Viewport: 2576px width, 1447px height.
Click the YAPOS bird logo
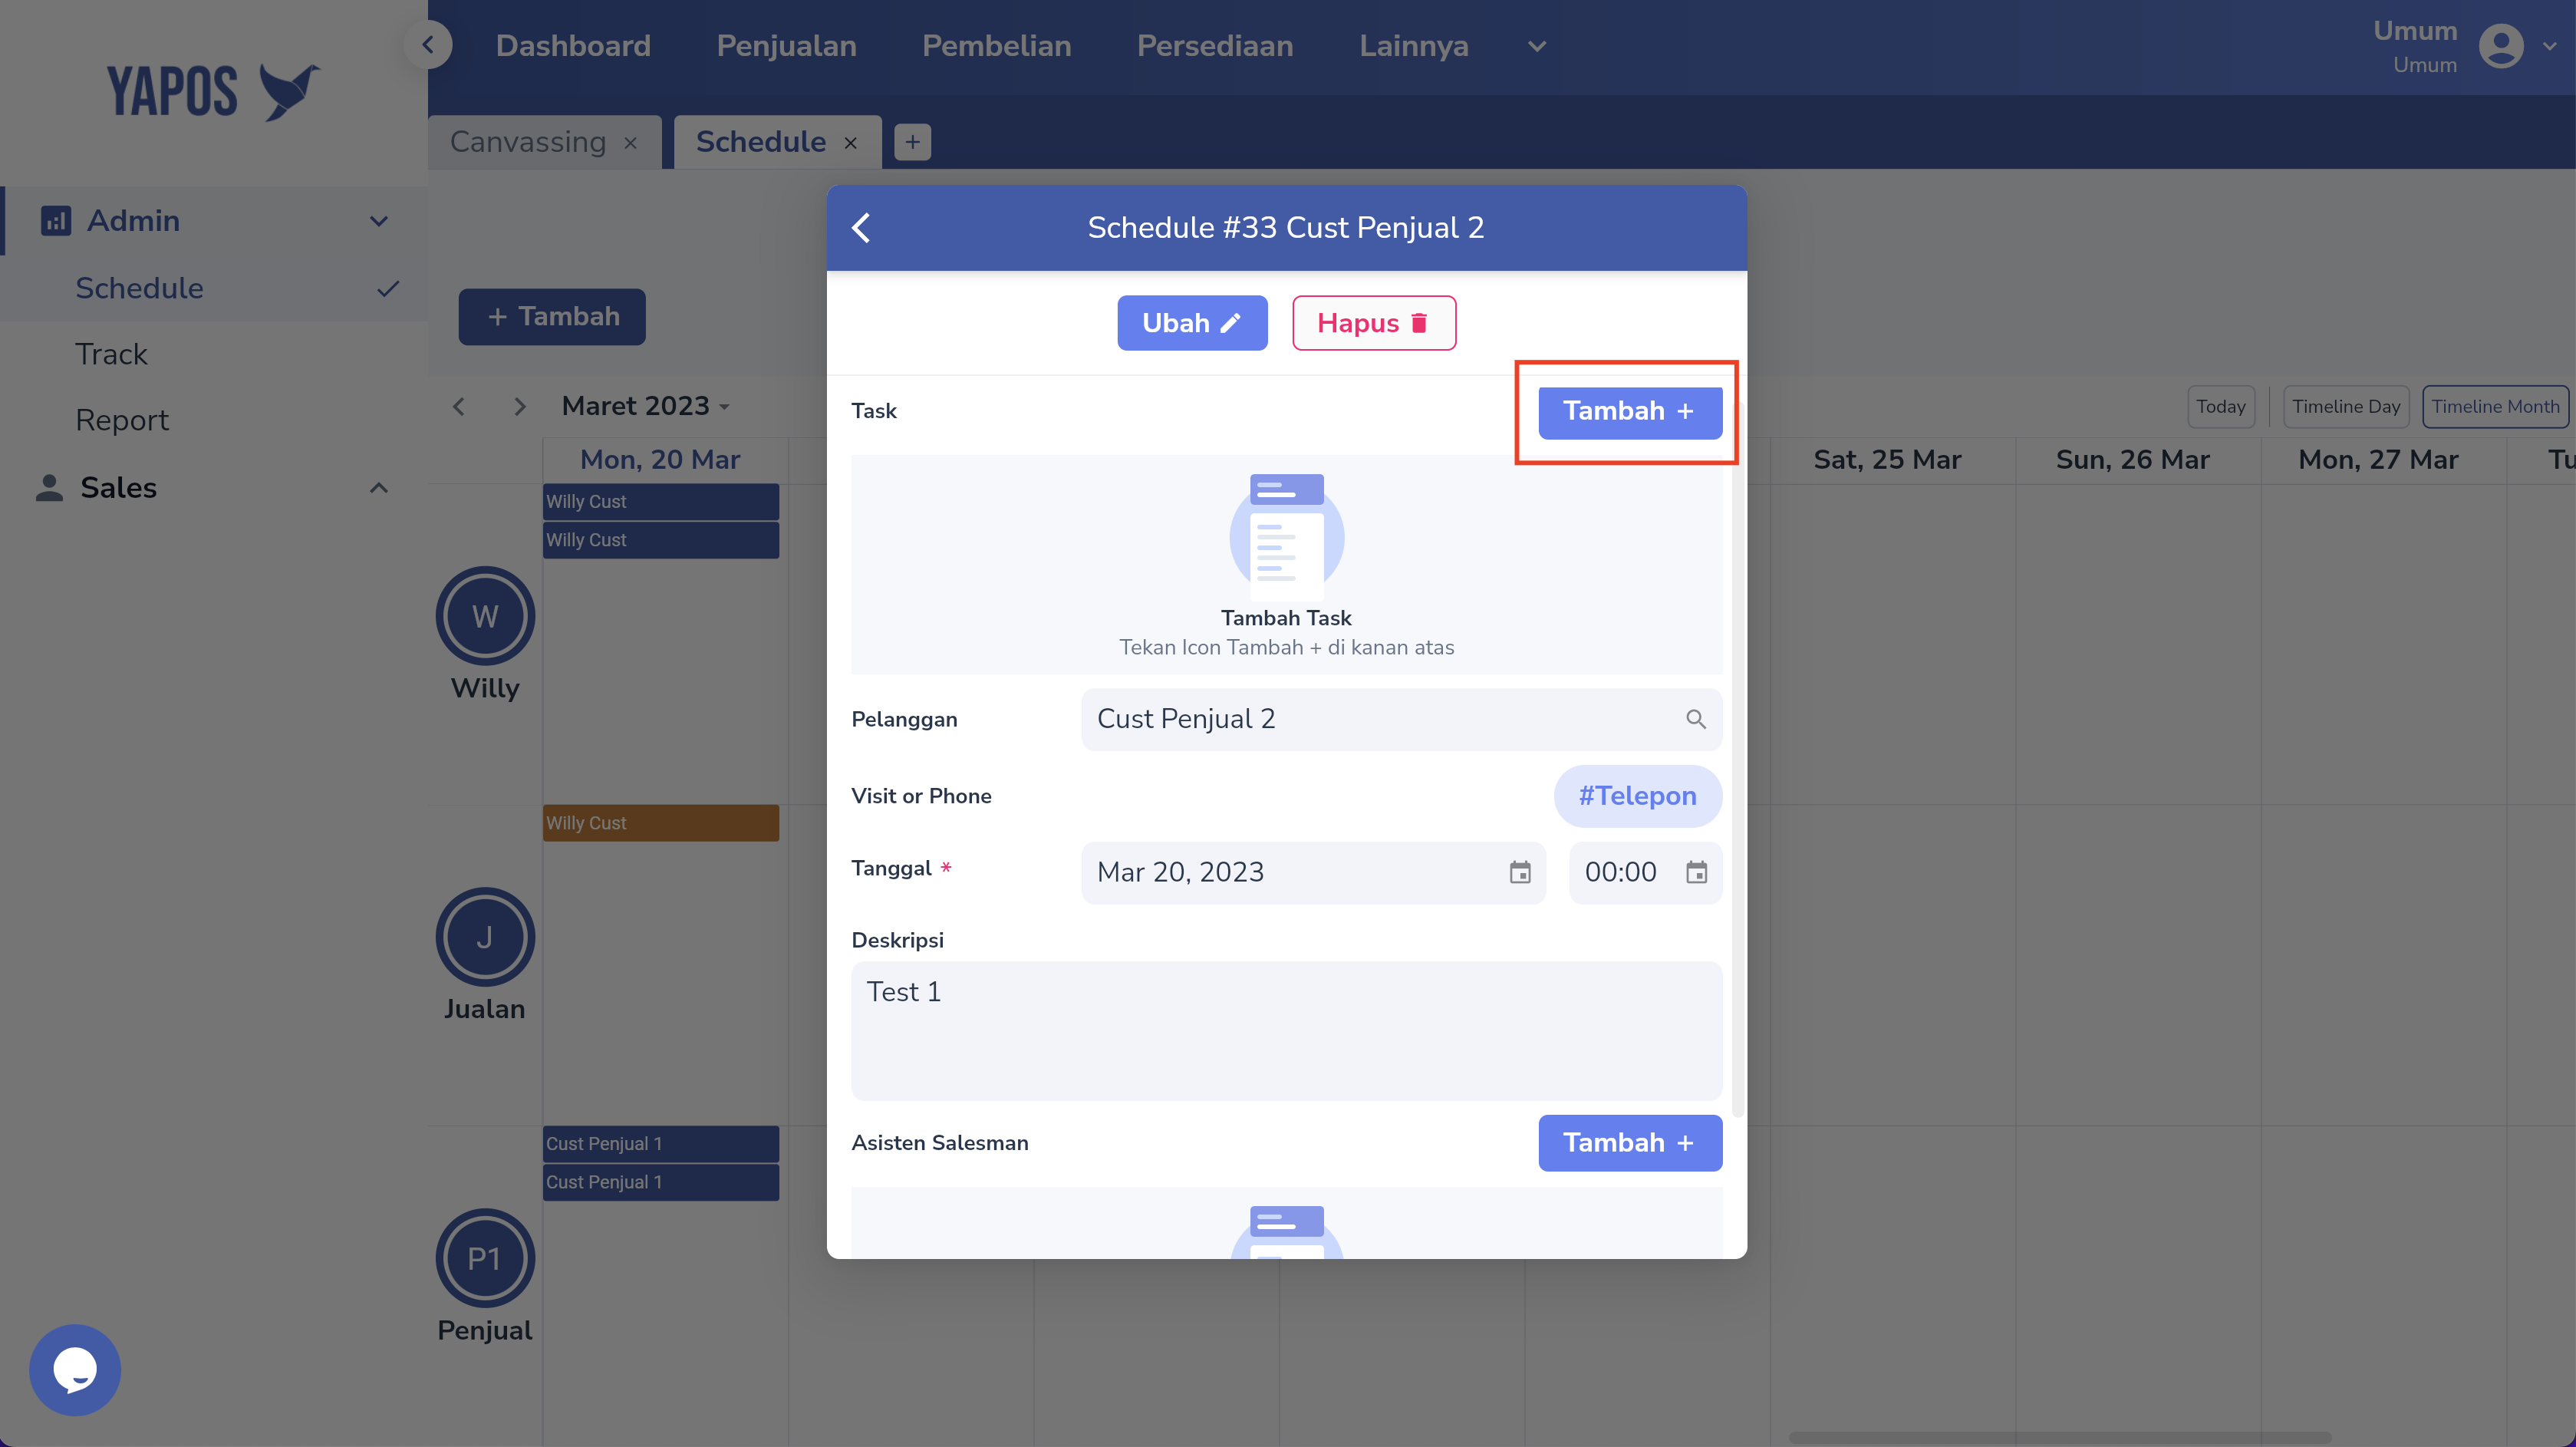pos(214,91)
